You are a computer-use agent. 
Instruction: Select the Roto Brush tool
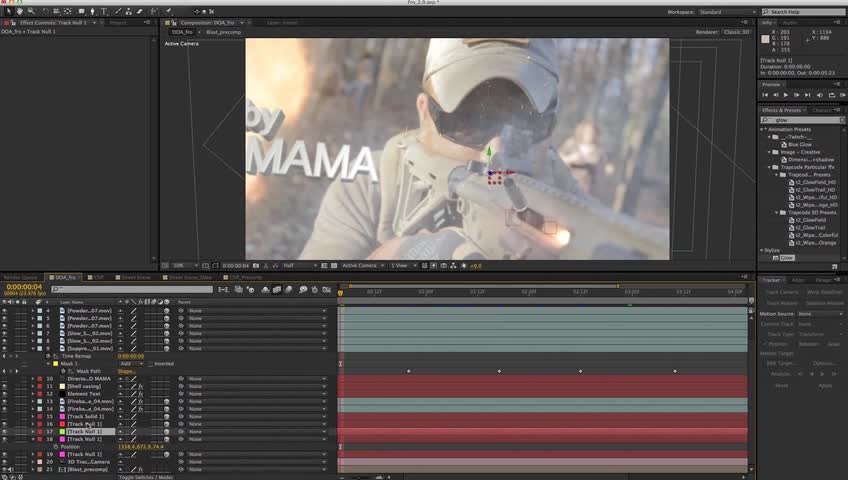click(x=154, y=11)
